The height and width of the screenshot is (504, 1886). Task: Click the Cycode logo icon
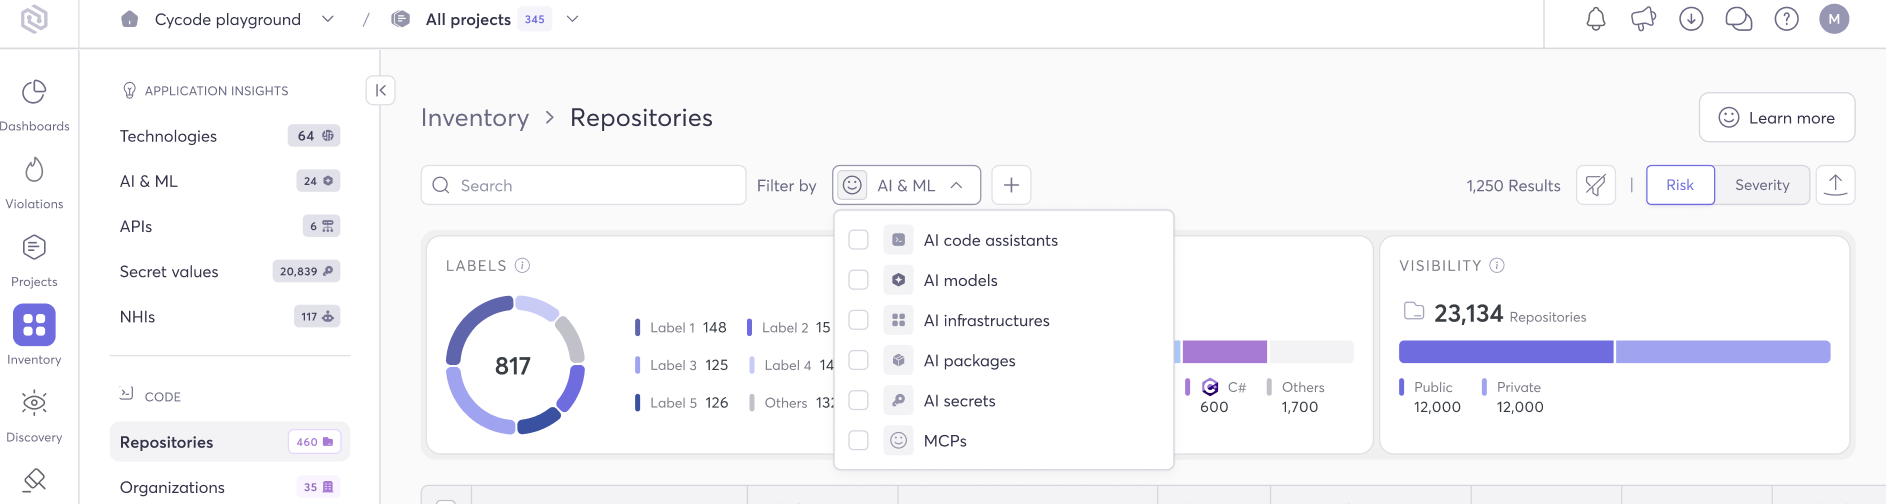(34, 19)
